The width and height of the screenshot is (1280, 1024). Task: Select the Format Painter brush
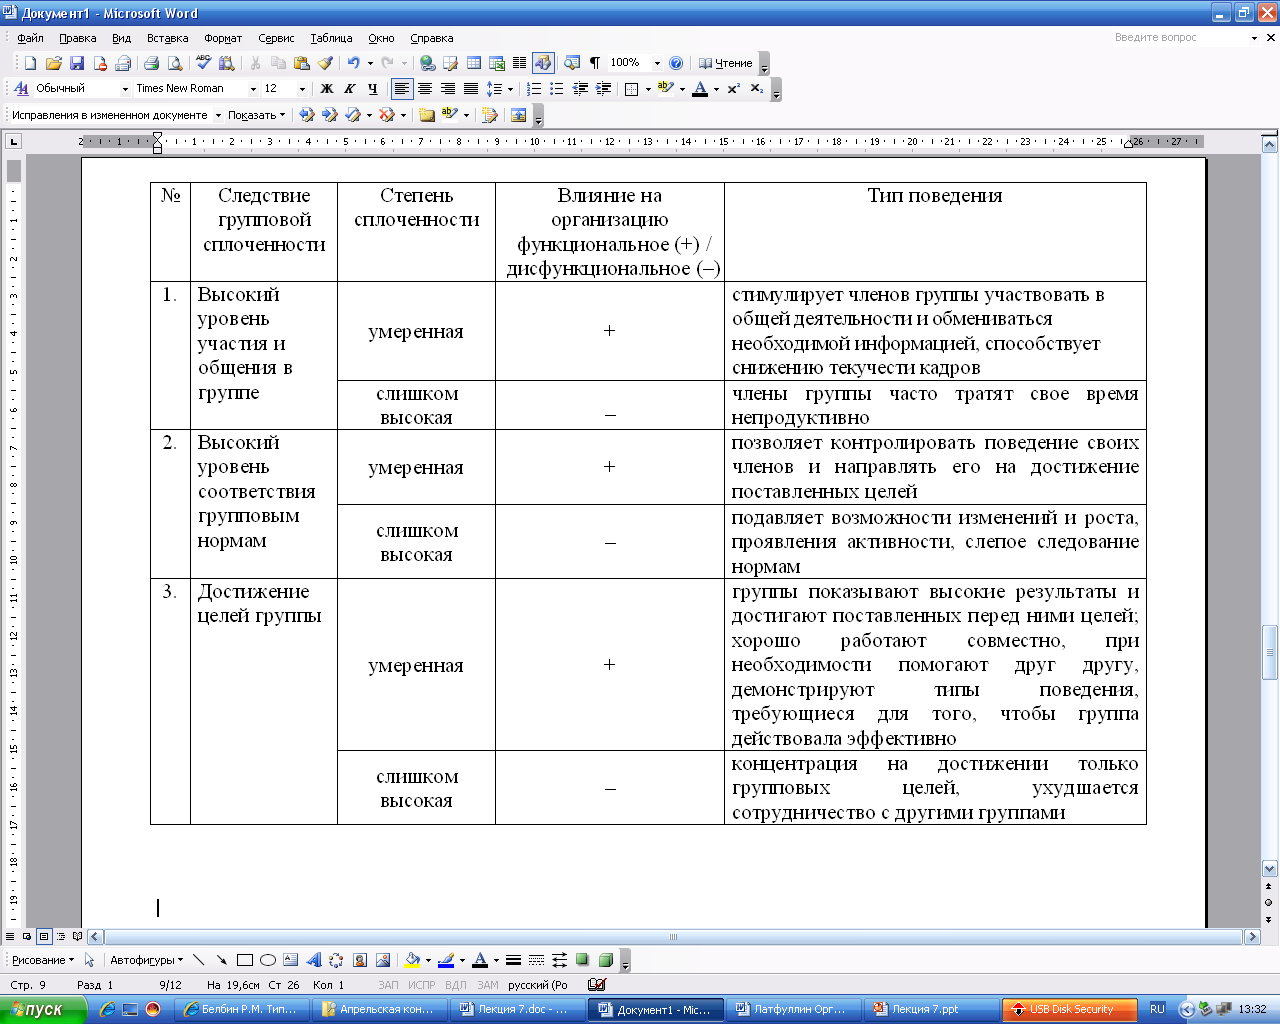(x=325, y=63)
